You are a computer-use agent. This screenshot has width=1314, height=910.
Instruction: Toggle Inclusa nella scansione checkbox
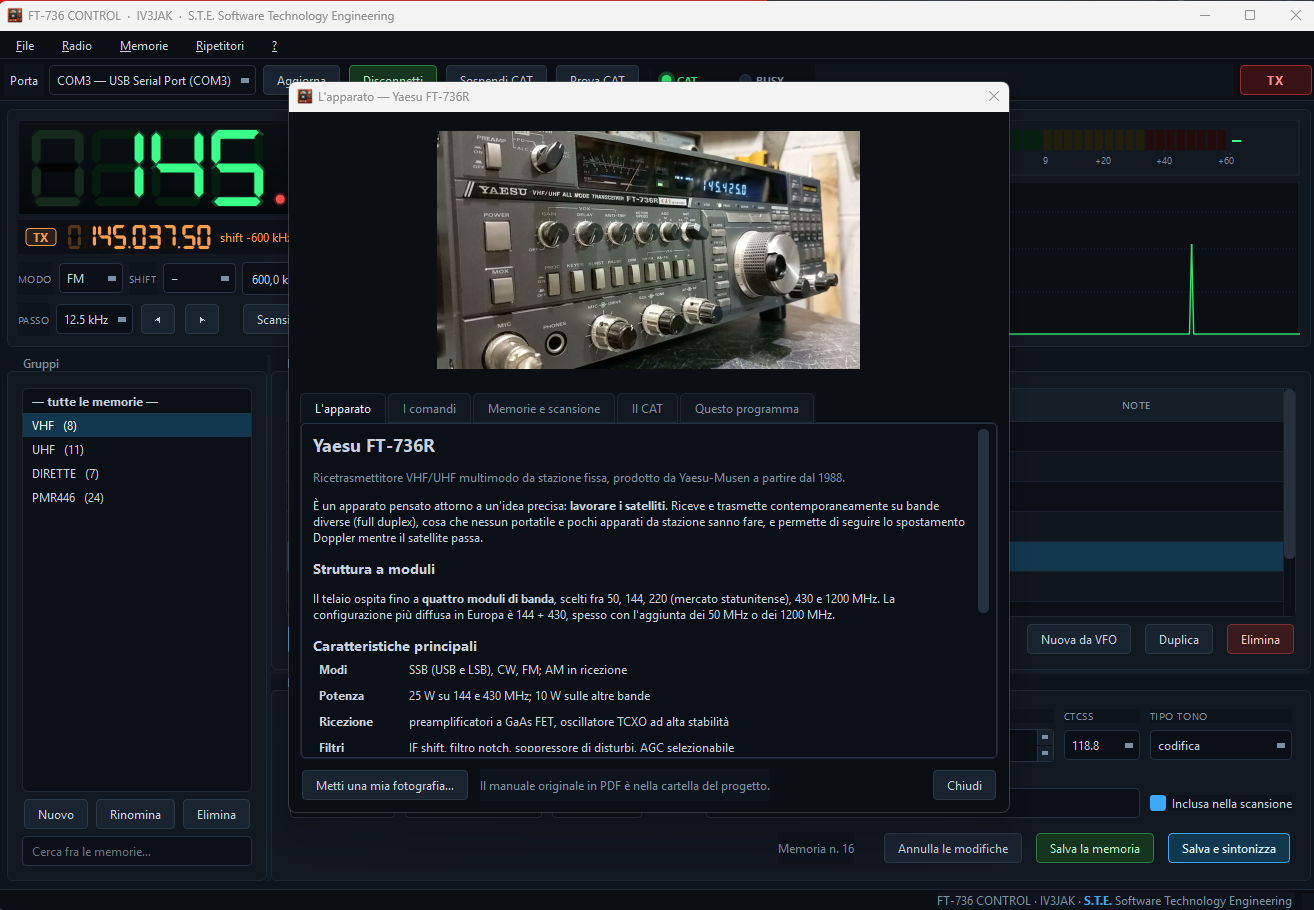click(x=1158, y=803)
